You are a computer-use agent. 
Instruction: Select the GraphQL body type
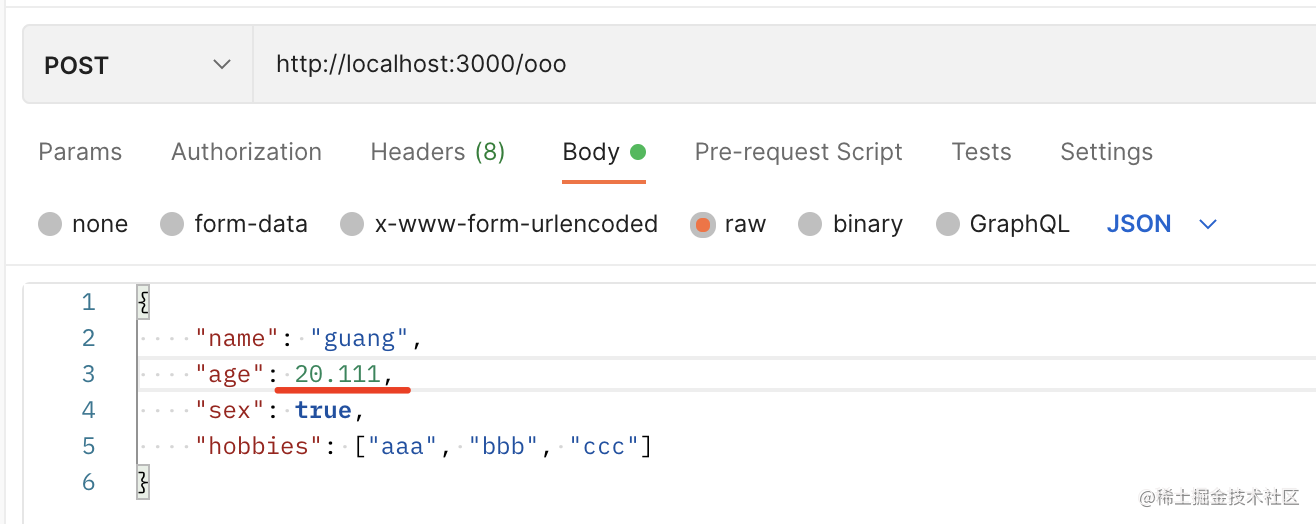pyautogui.click(x=947, y=224)
